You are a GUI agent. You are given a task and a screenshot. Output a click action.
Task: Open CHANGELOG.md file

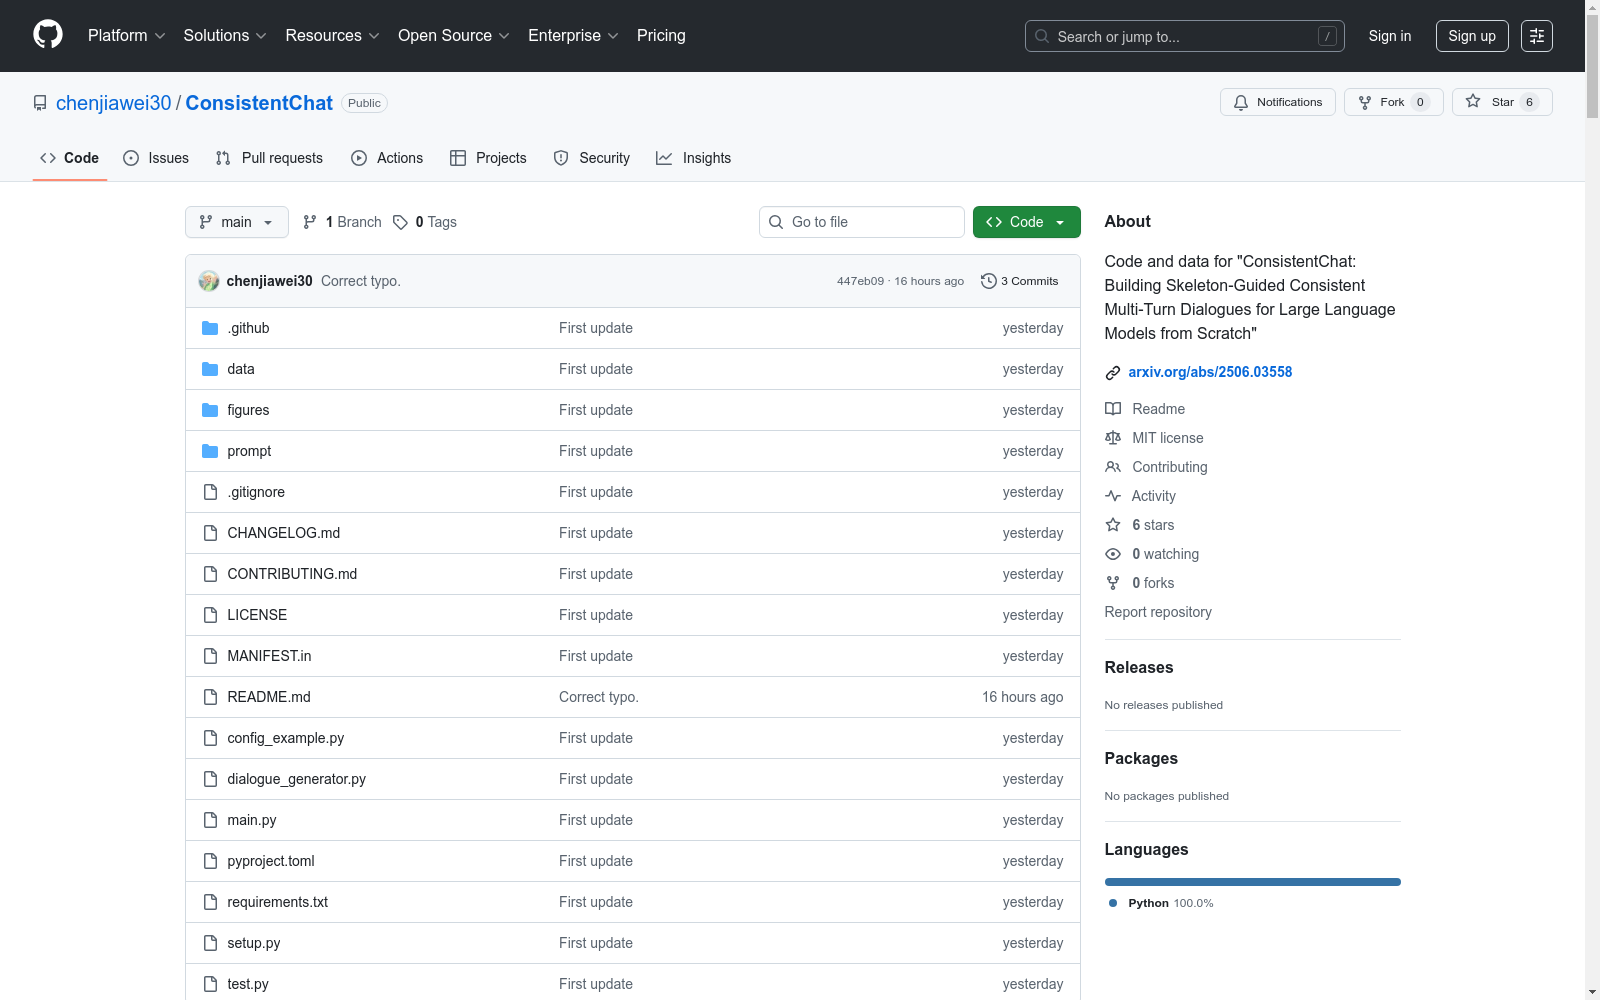(284, 533)
